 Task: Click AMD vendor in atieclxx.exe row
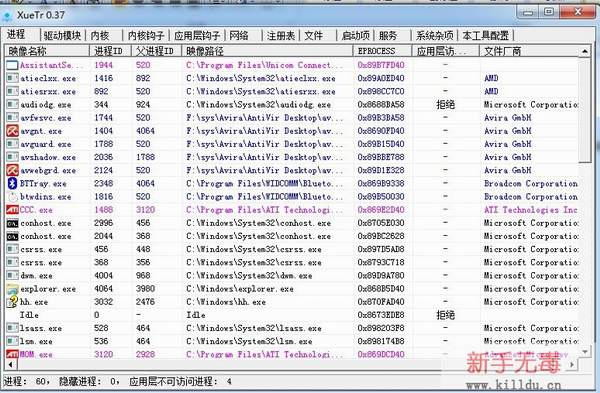coord(491,78)
